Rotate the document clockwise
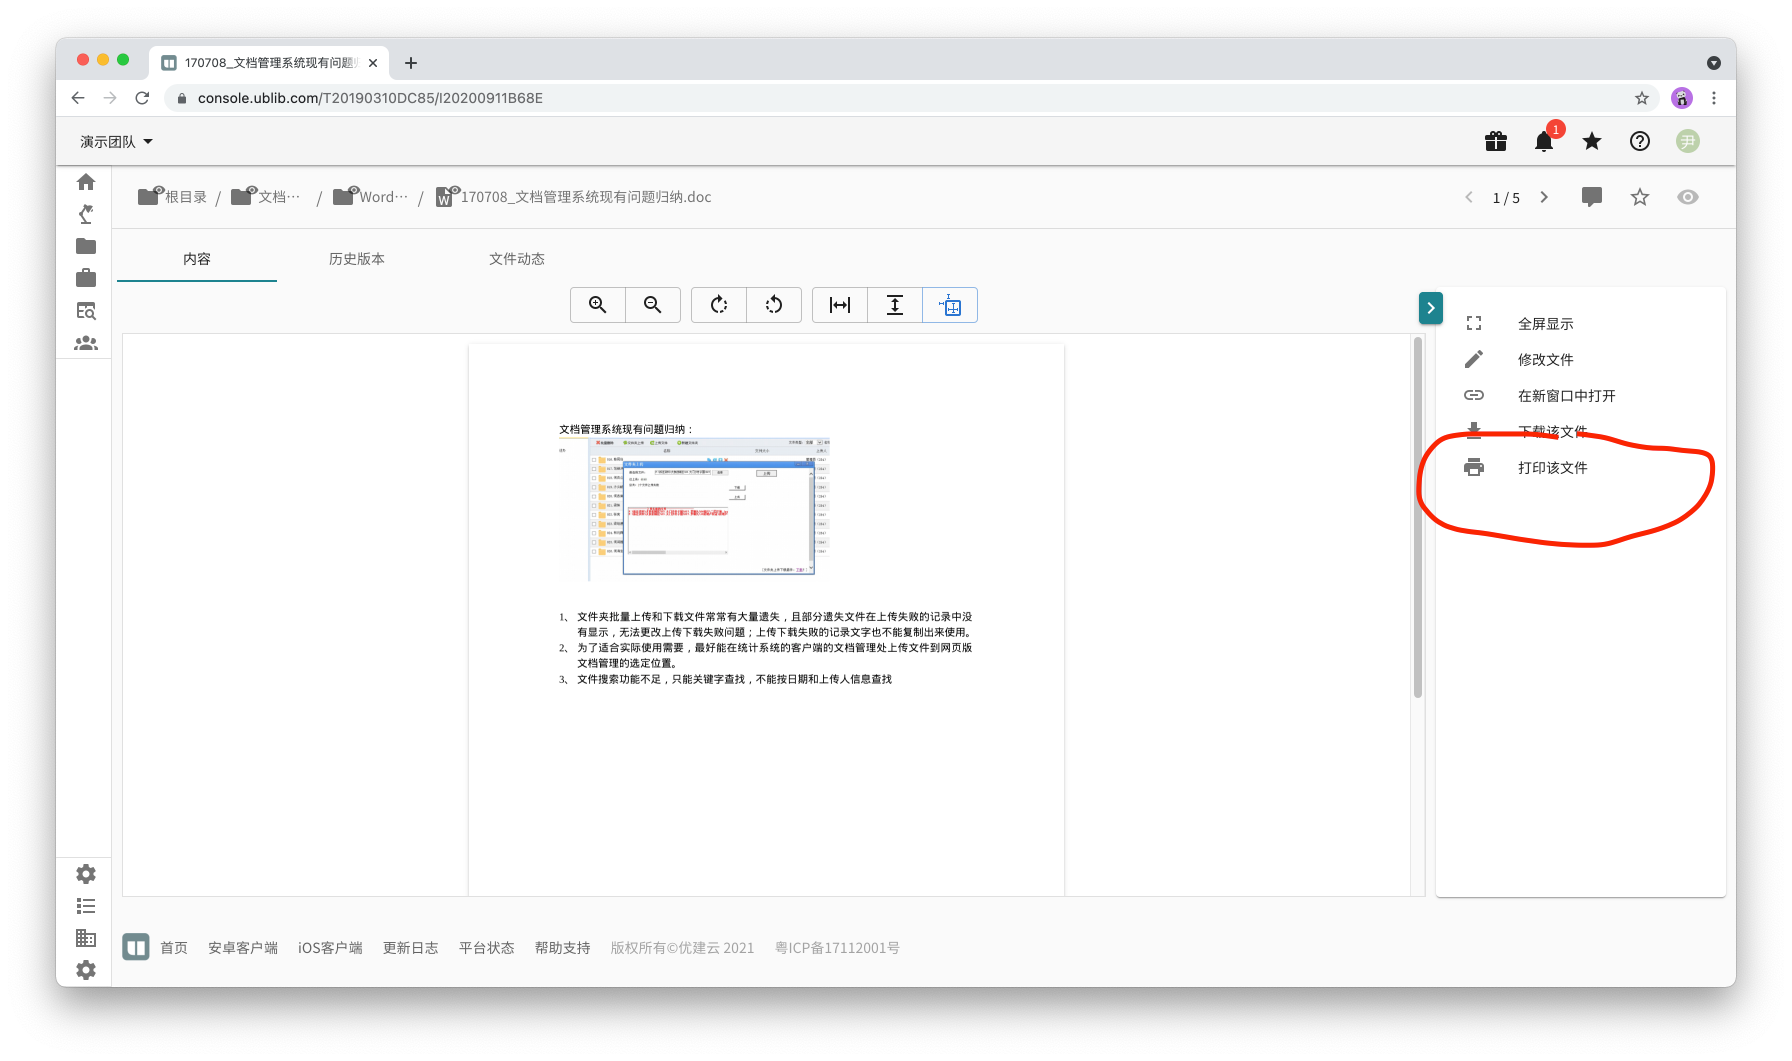Viewport: 1792px width, 1061px height. (x=719, y=305)
